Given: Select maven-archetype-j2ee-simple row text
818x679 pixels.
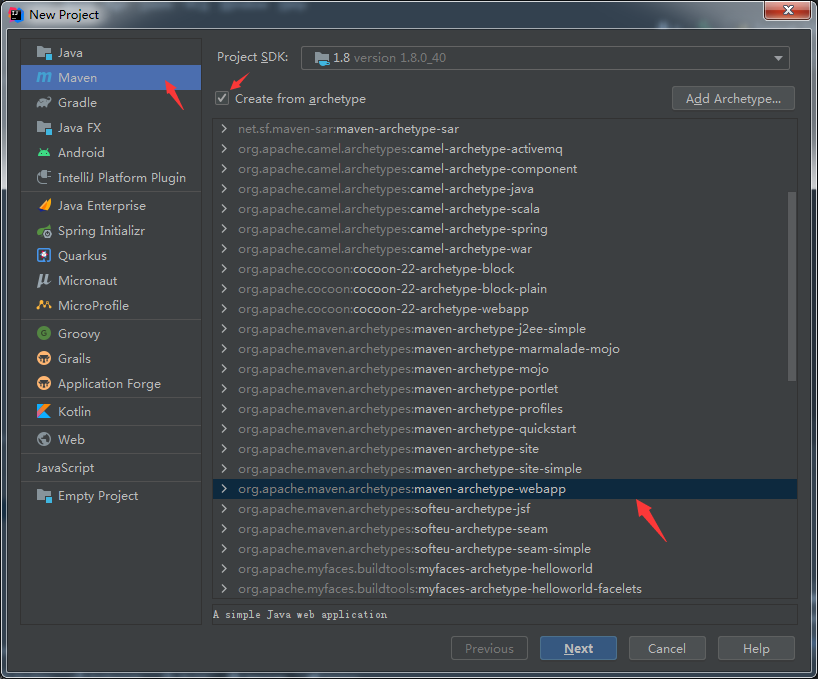Looking at the screenshot, I should point(412,329).
